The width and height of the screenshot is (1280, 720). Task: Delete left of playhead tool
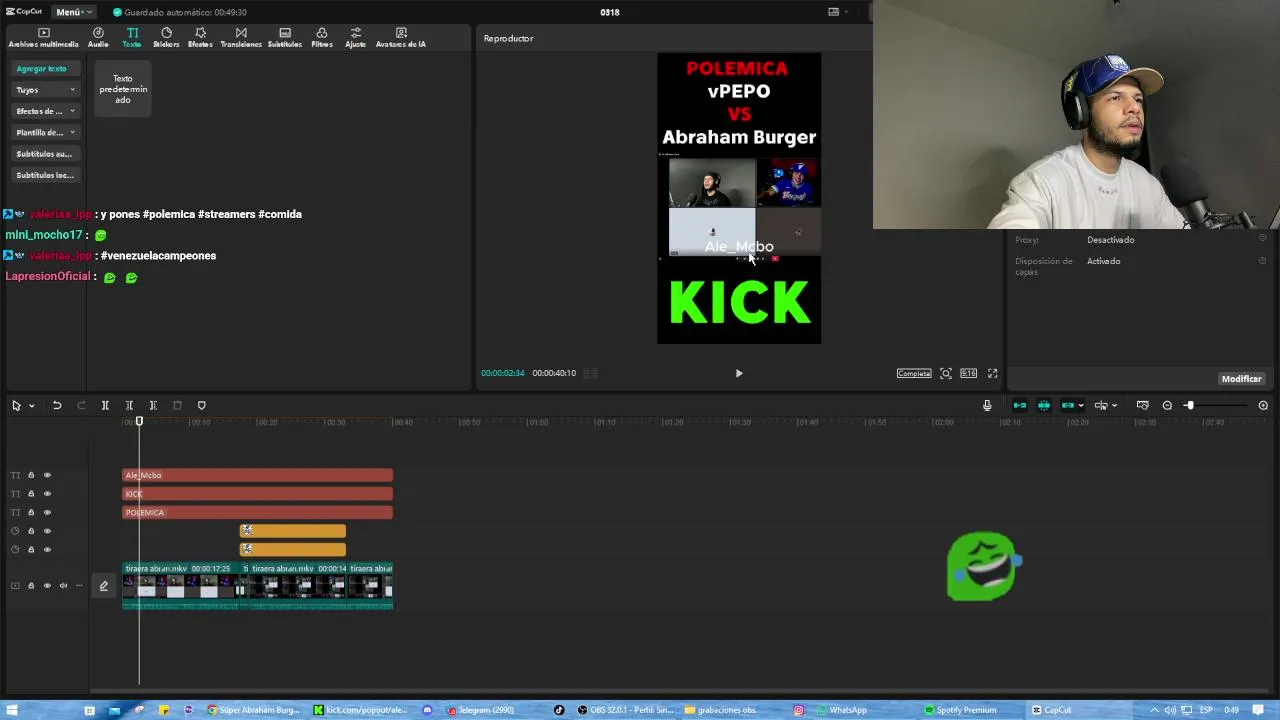click(129, 405)
